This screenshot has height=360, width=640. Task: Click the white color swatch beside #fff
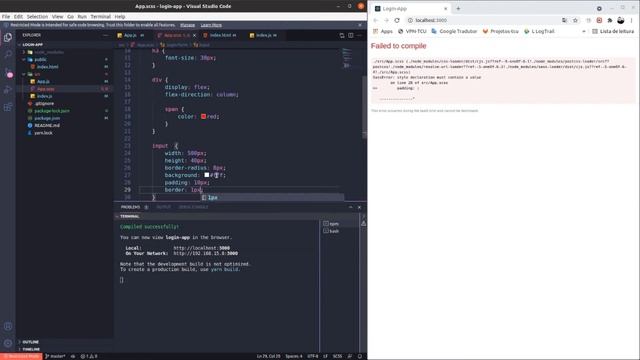pyautogui.click(x=207, y=175)
